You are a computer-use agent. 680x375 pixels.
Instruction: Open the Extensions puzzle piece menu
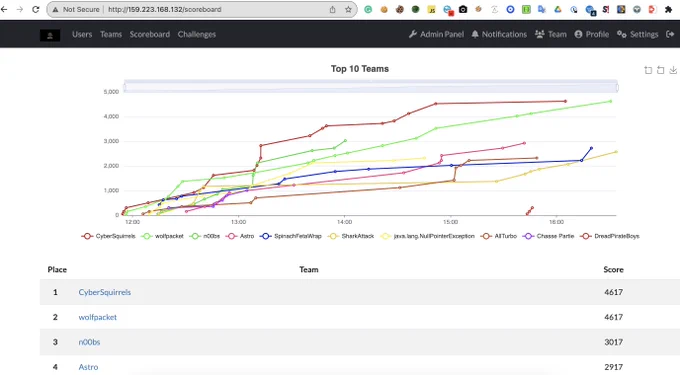pyautogui.click(x=668, y=9)
